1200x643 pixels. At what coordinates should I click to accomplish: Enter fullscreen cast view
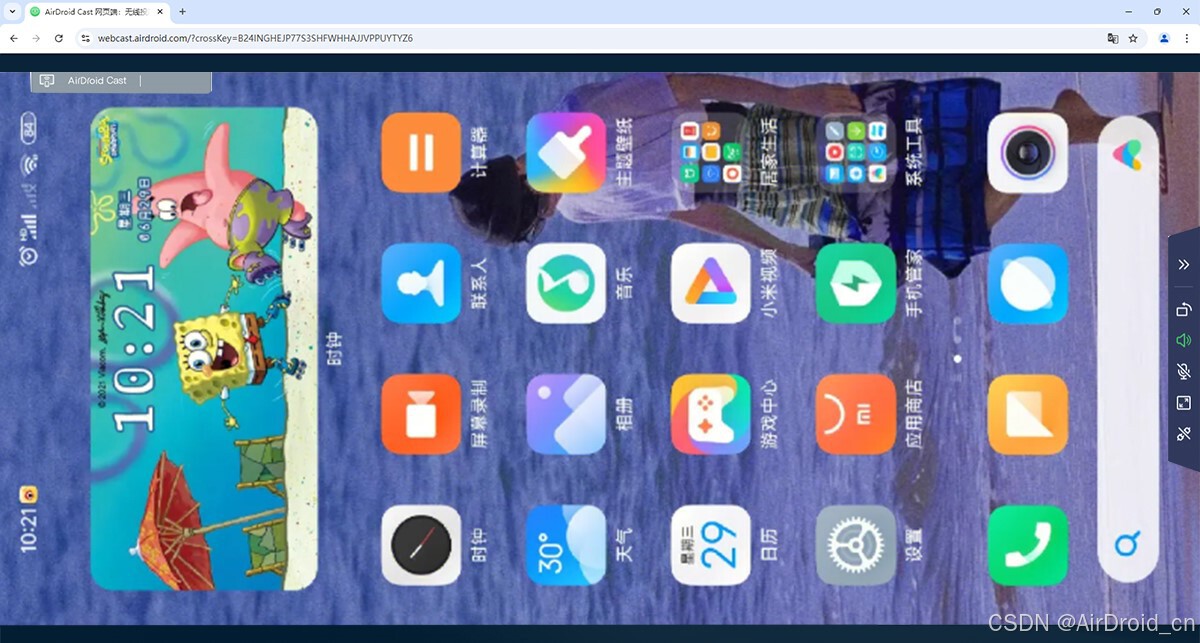click(1183, 402)
